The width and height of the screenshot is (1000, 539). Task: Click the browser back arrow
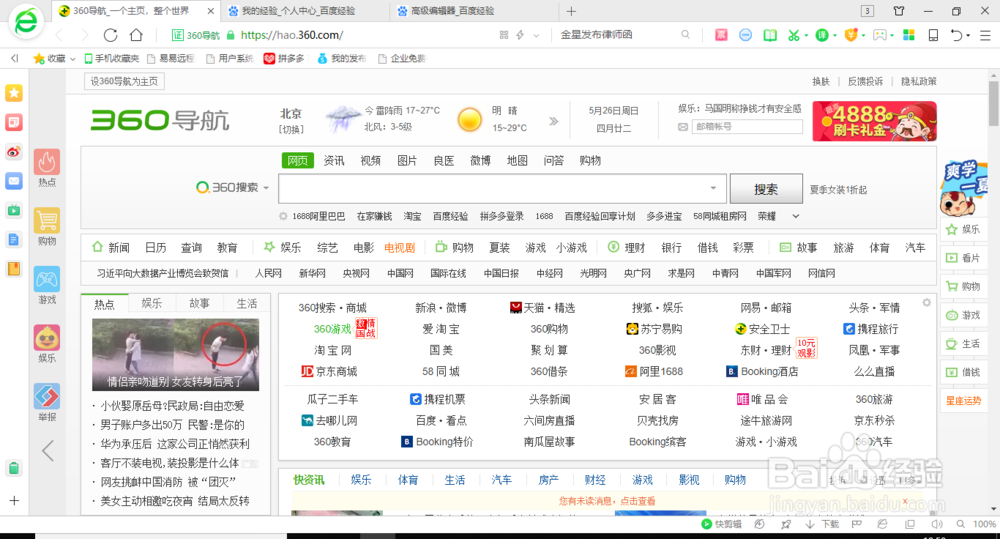point(59,35)
